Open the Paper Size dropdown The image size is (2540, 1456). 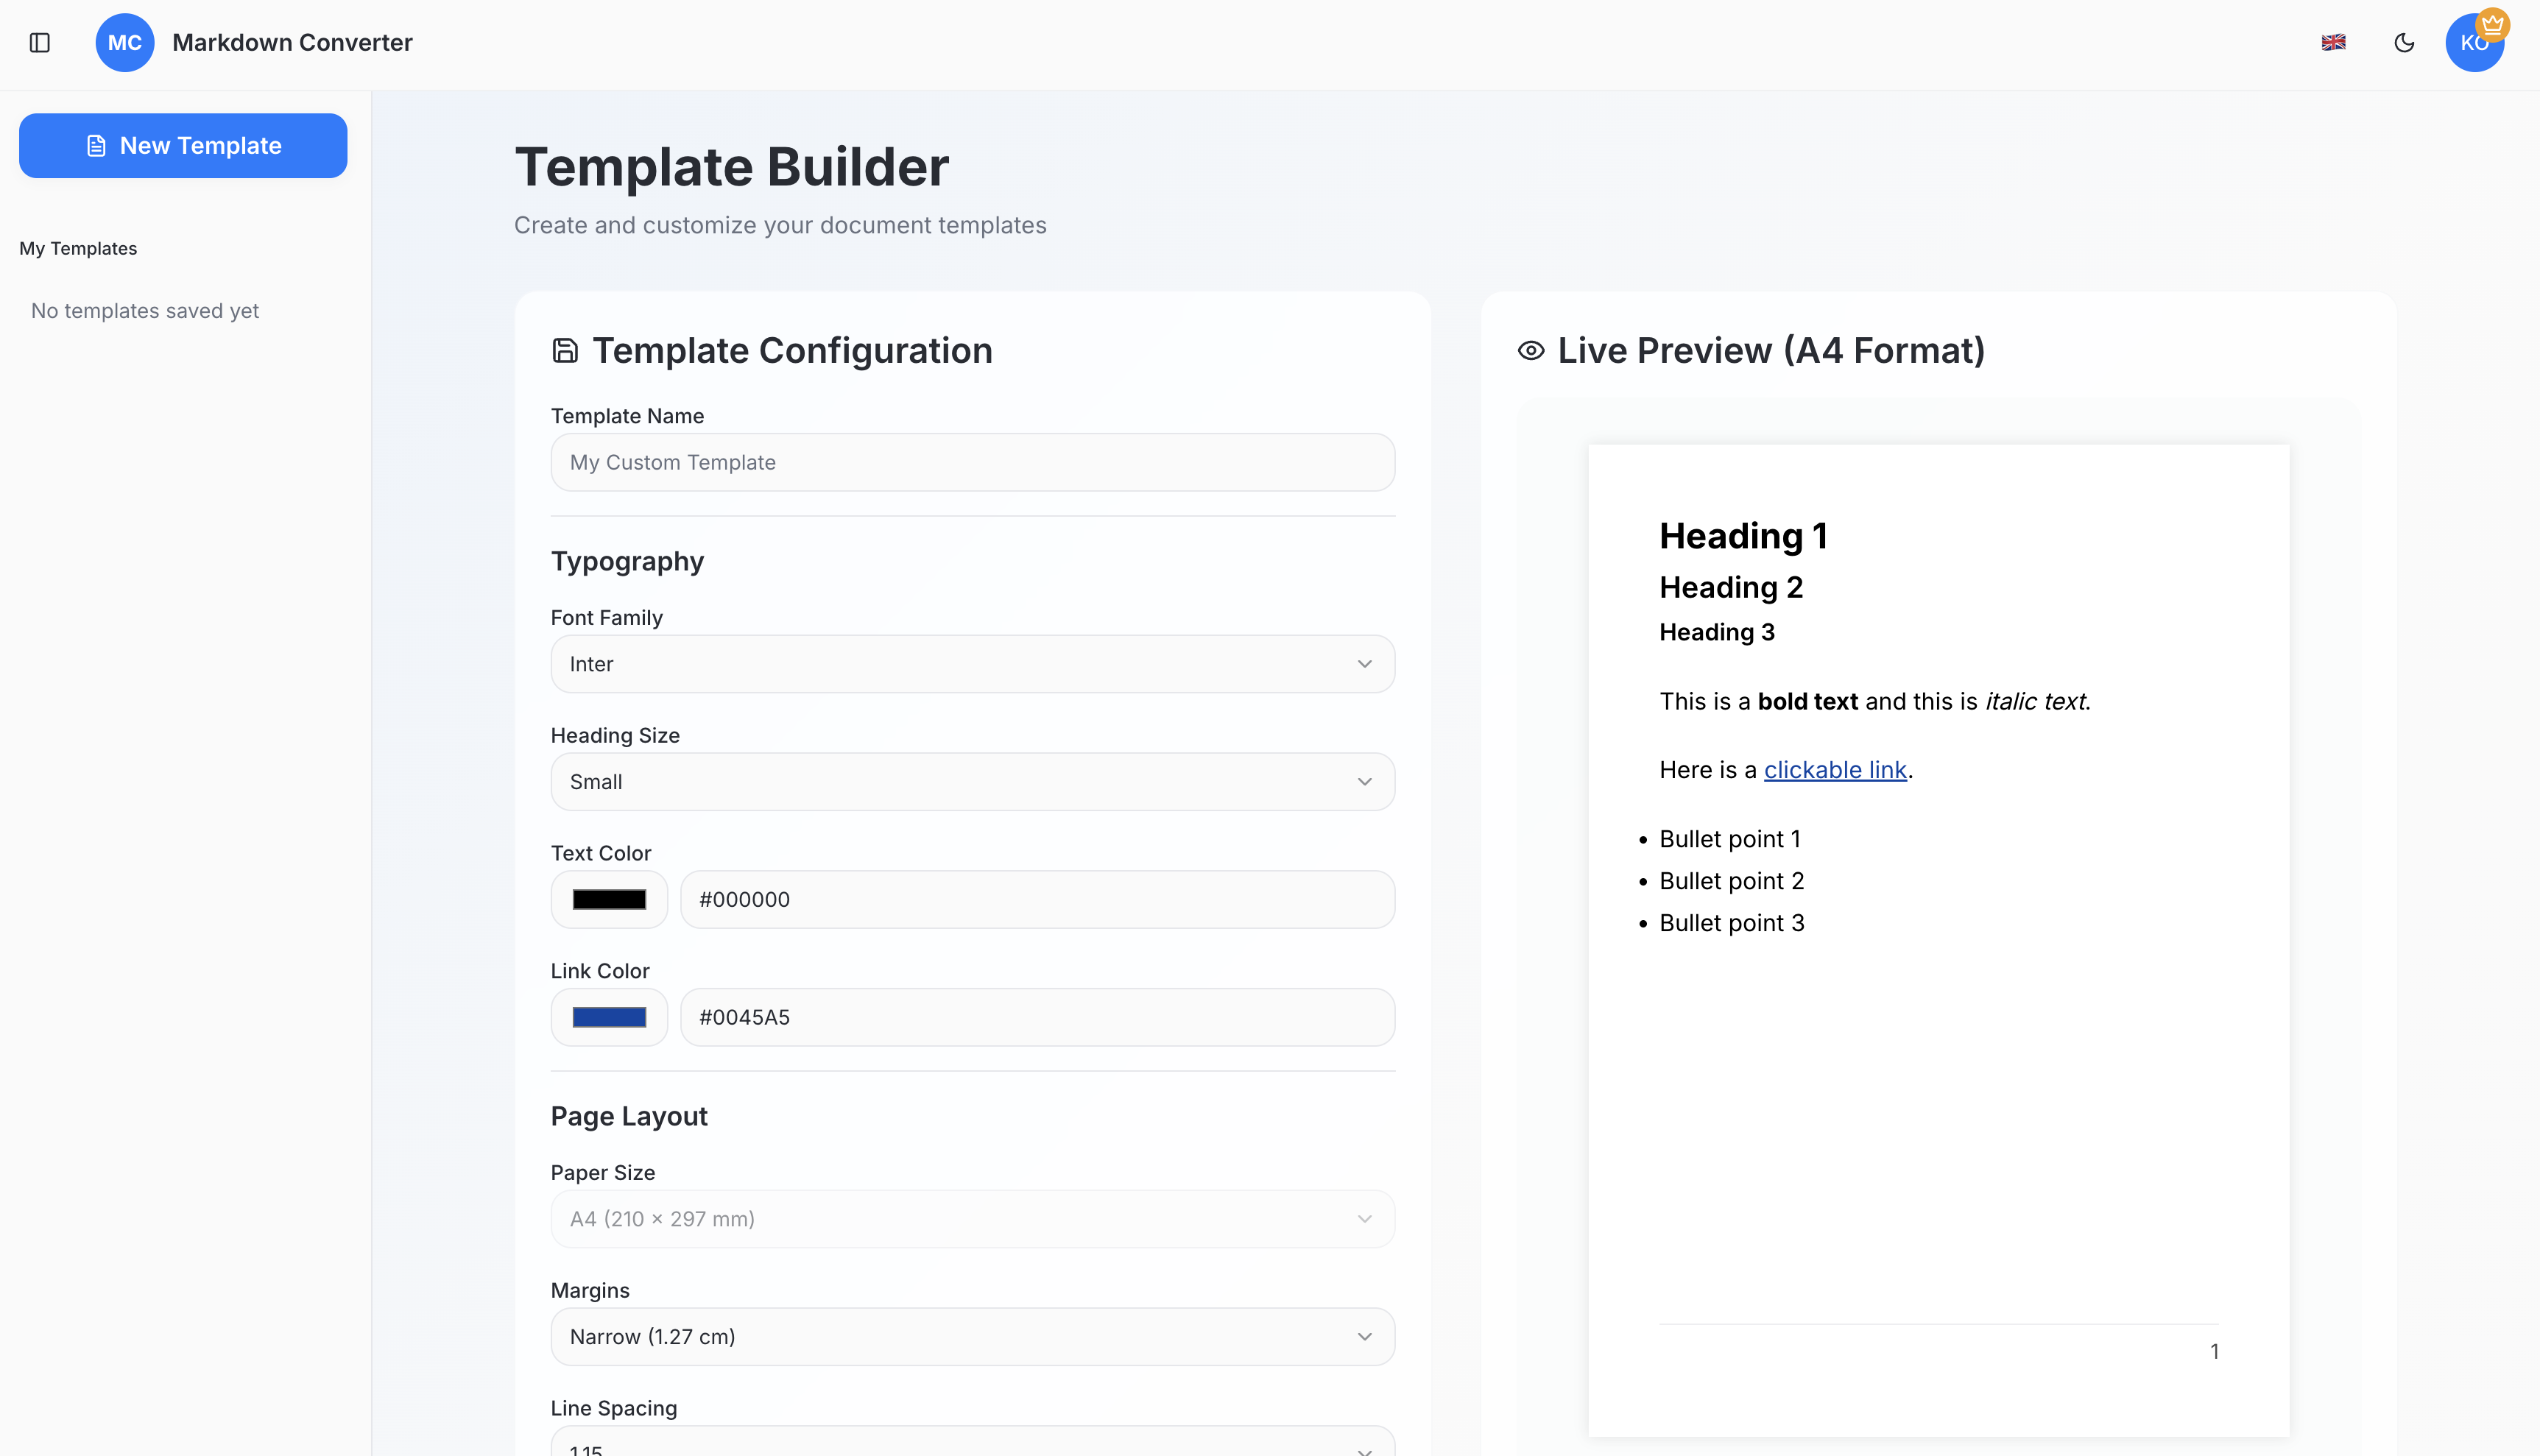[x=972, y=1219]
